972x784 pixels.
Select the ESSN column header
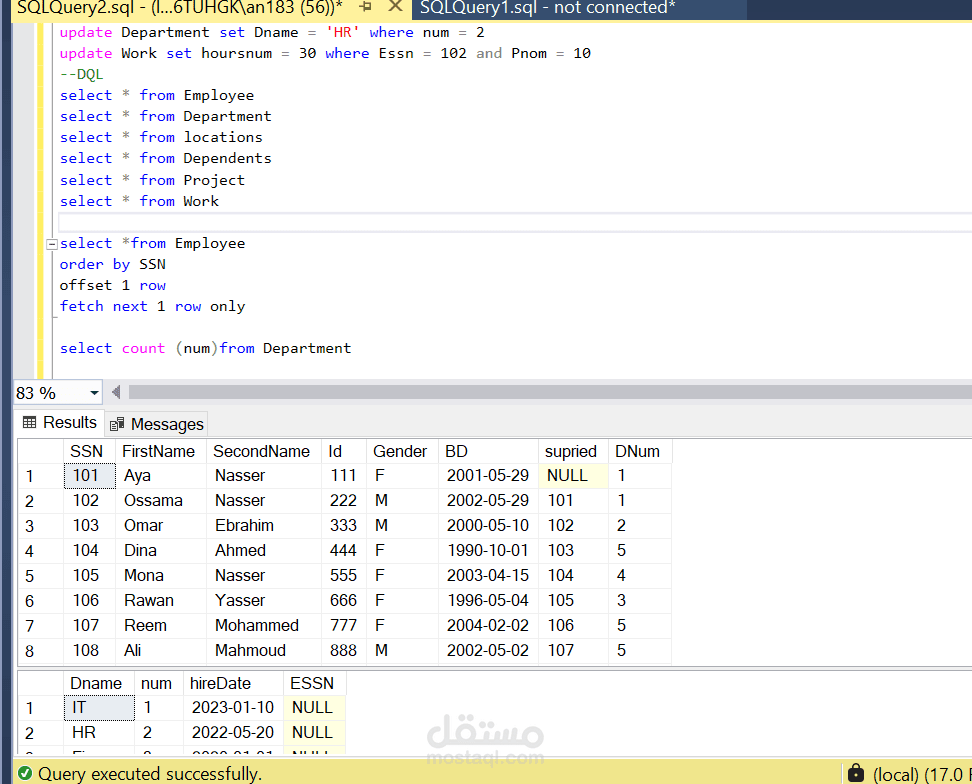tap(314, 683)
